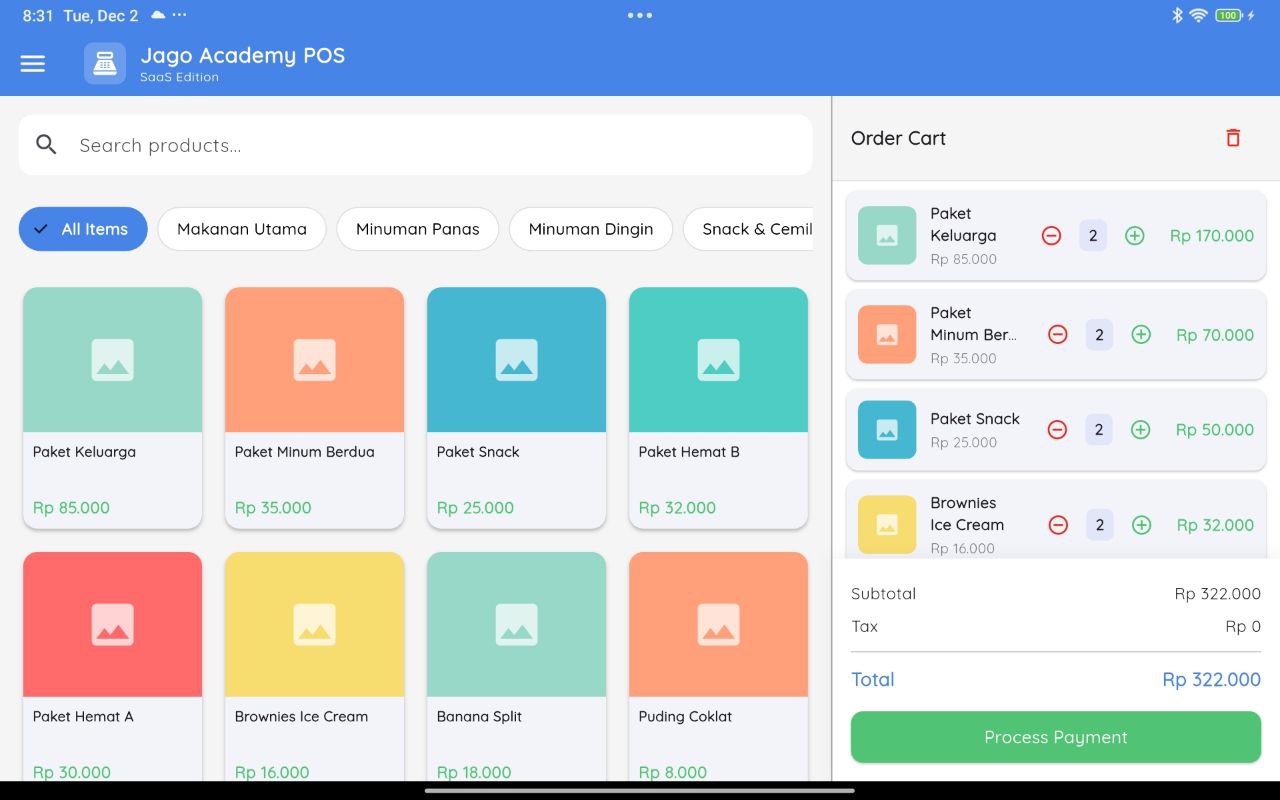Tap the Jago Academy POS logo icon
This screenshot has height=800, width=1280.
click(104, 62)
